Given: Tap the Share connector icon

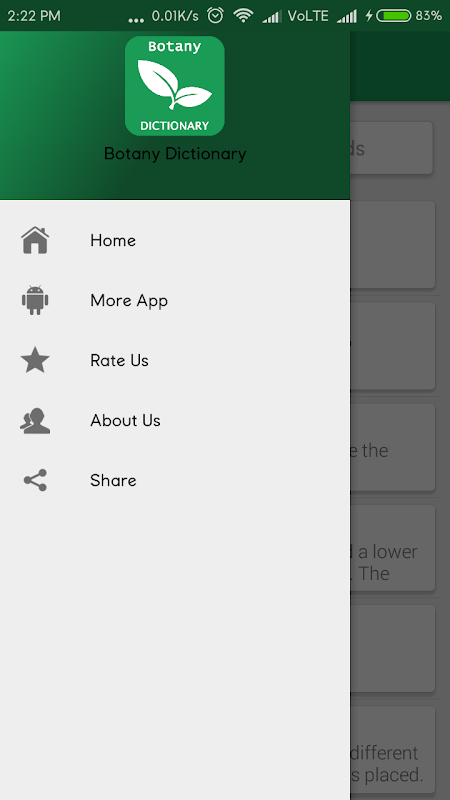Looking at the screenshot, I should click(x=35, y=480).
